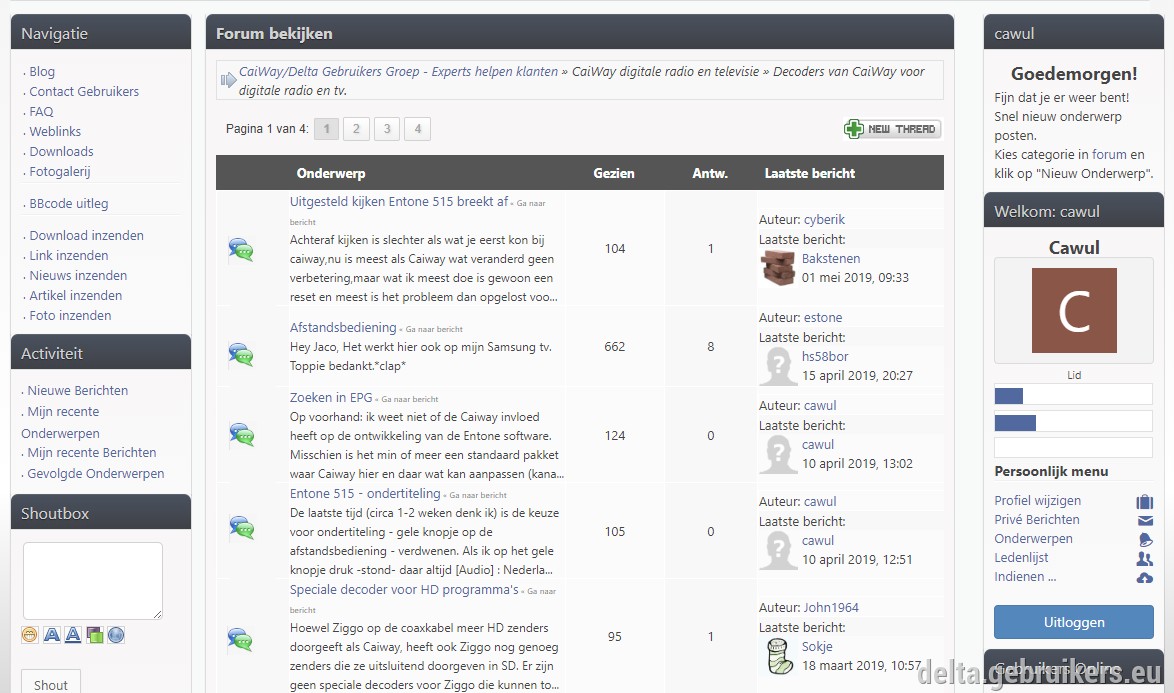The height and width of the screenshot is (693, 1174).
Task: Open the Sokje sock avatar thumbnail
Action: 778,656
